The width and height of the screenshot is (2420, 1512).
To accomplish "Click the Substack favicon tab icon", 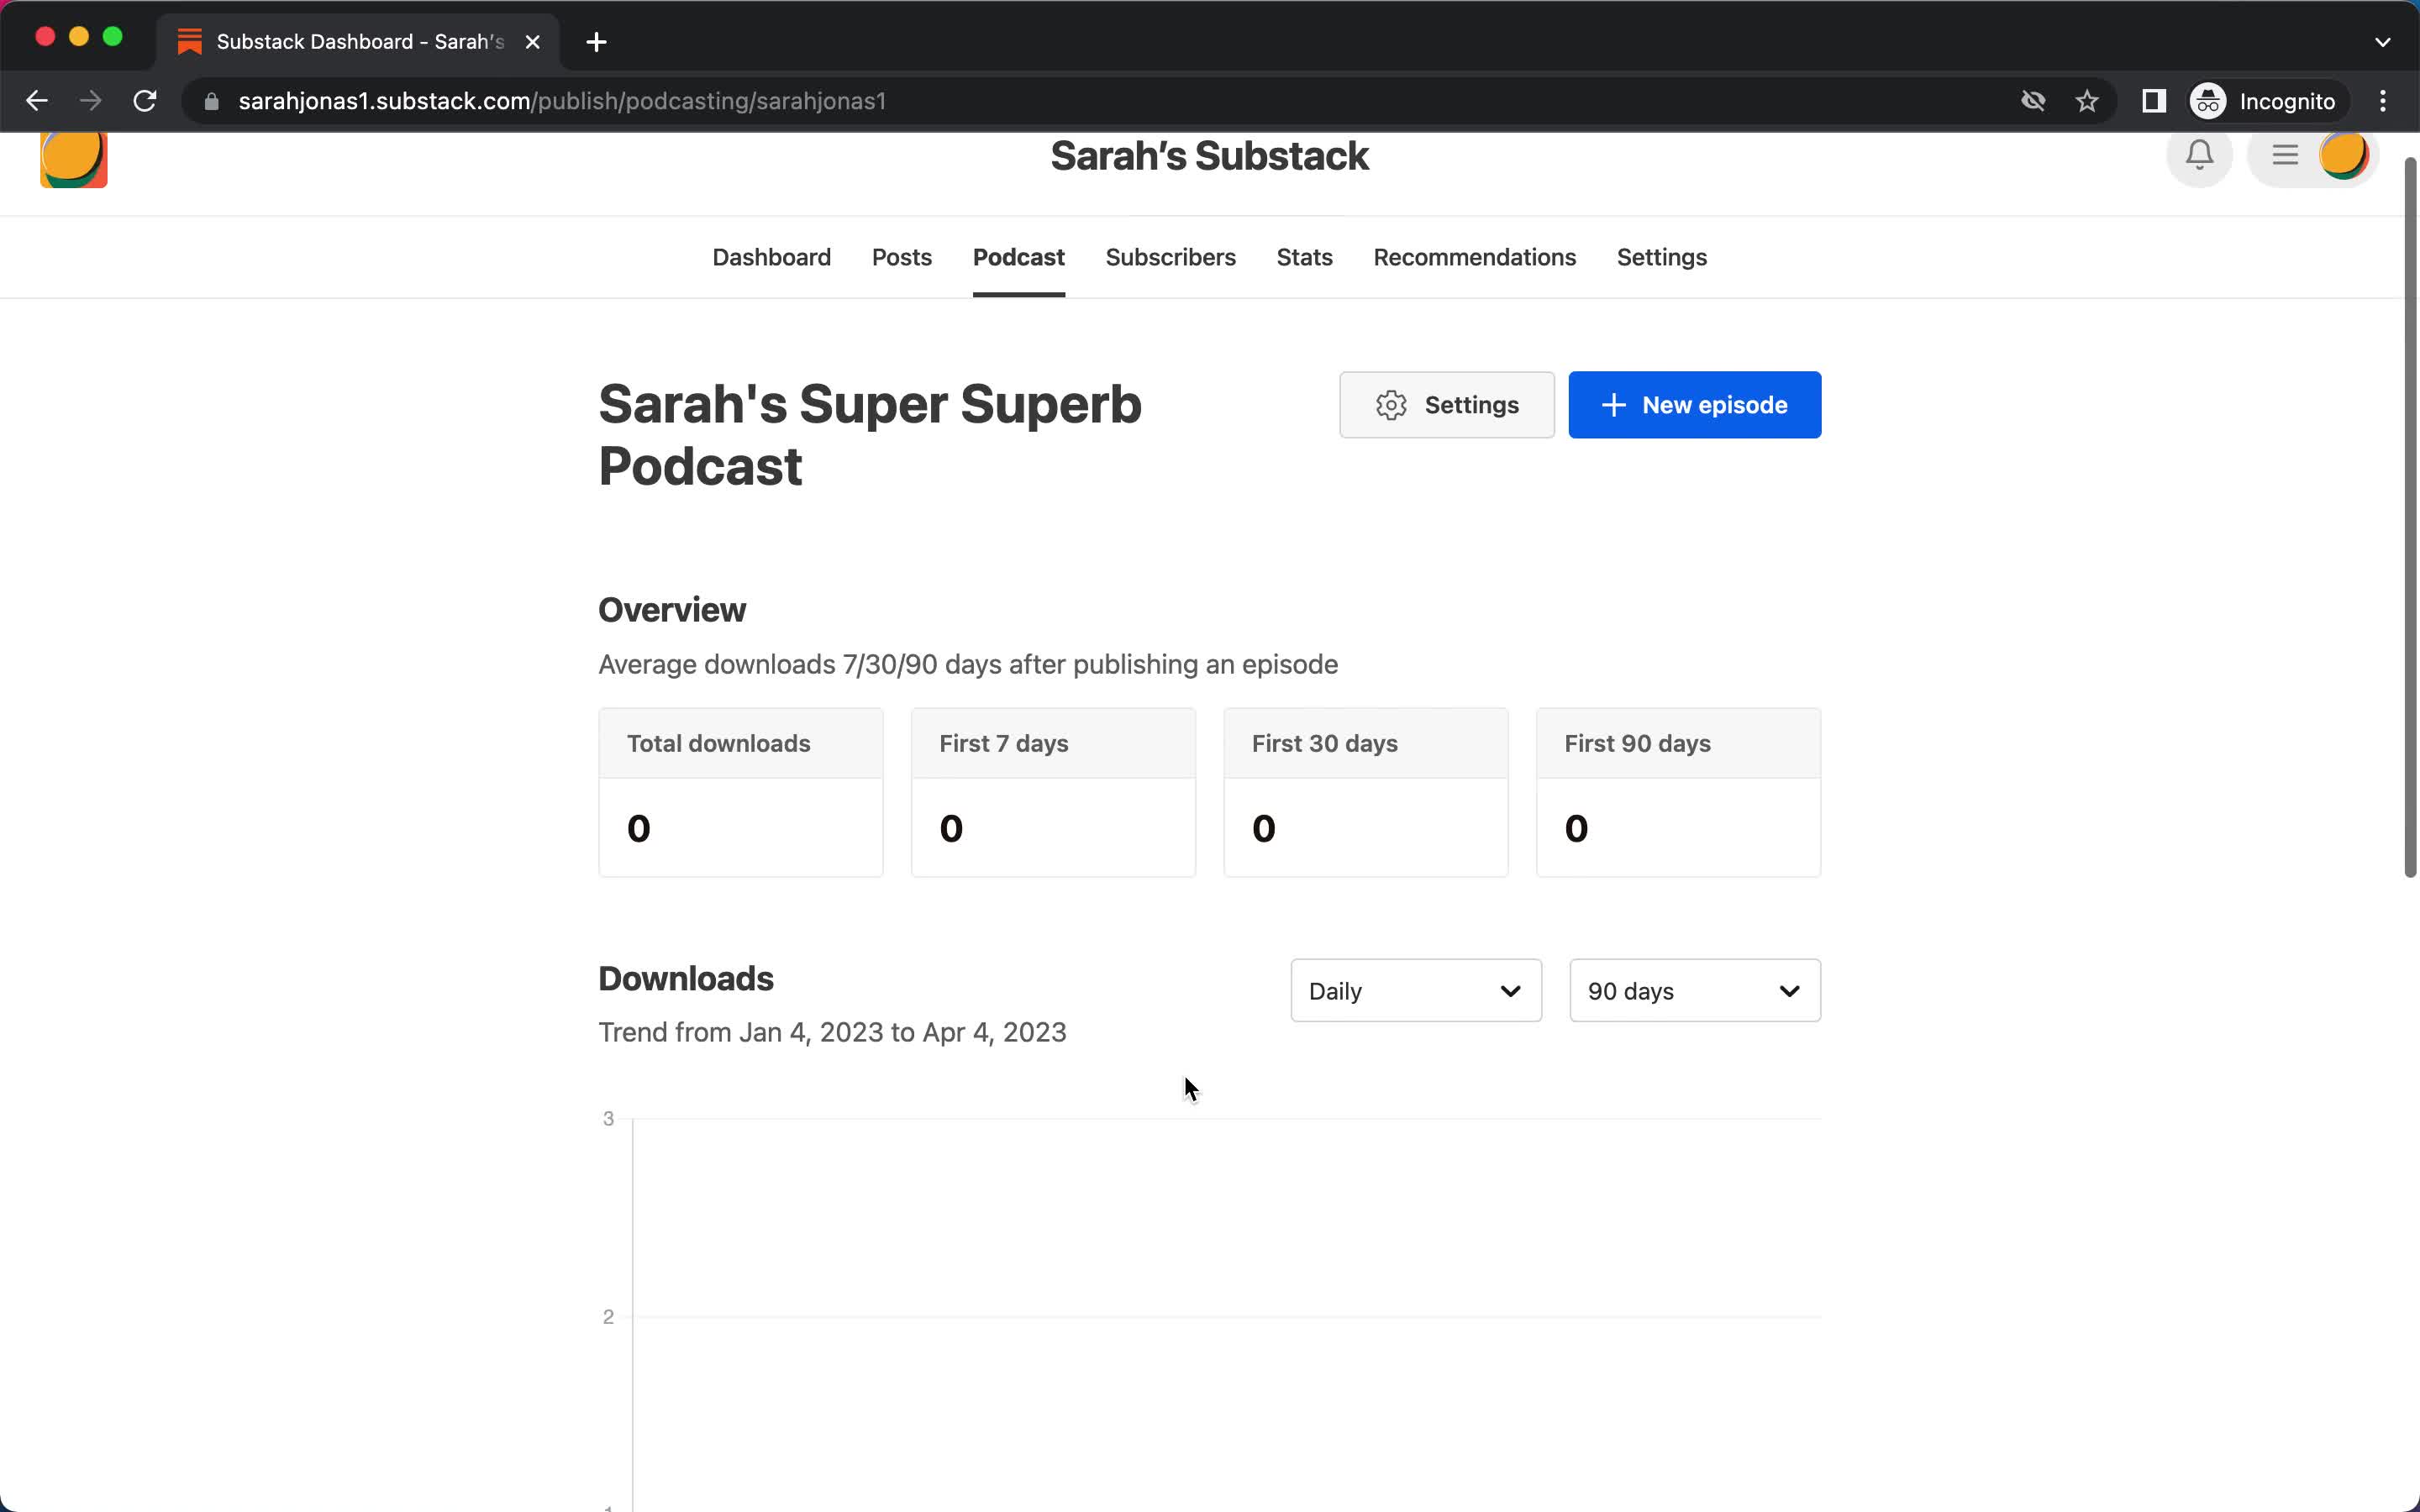I will (x=188, y=40).
